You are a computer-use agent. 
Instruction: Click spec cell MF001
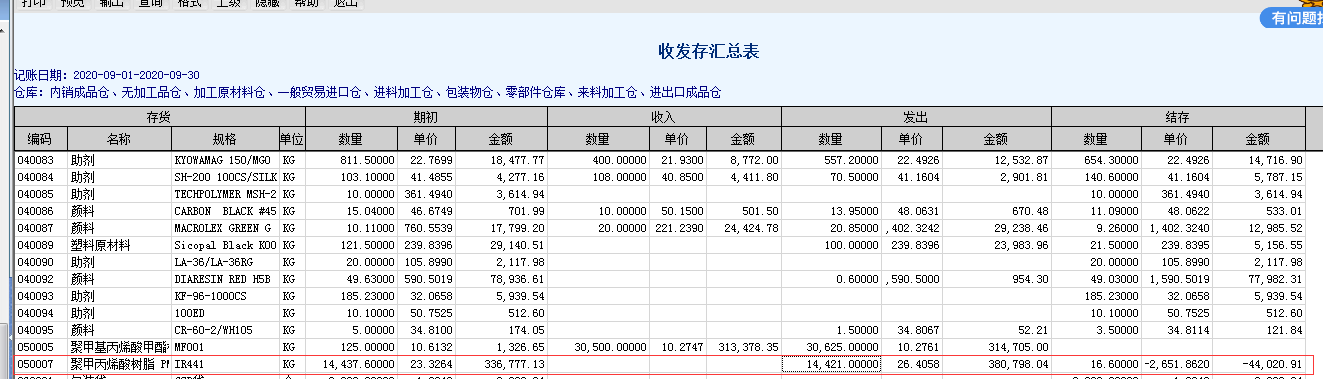[x=225, y=347]
